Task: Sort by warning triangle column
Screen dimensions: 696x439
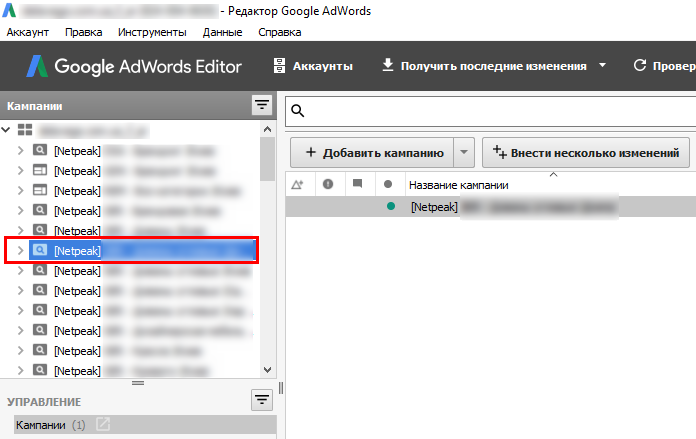Action: click(297, 184)
